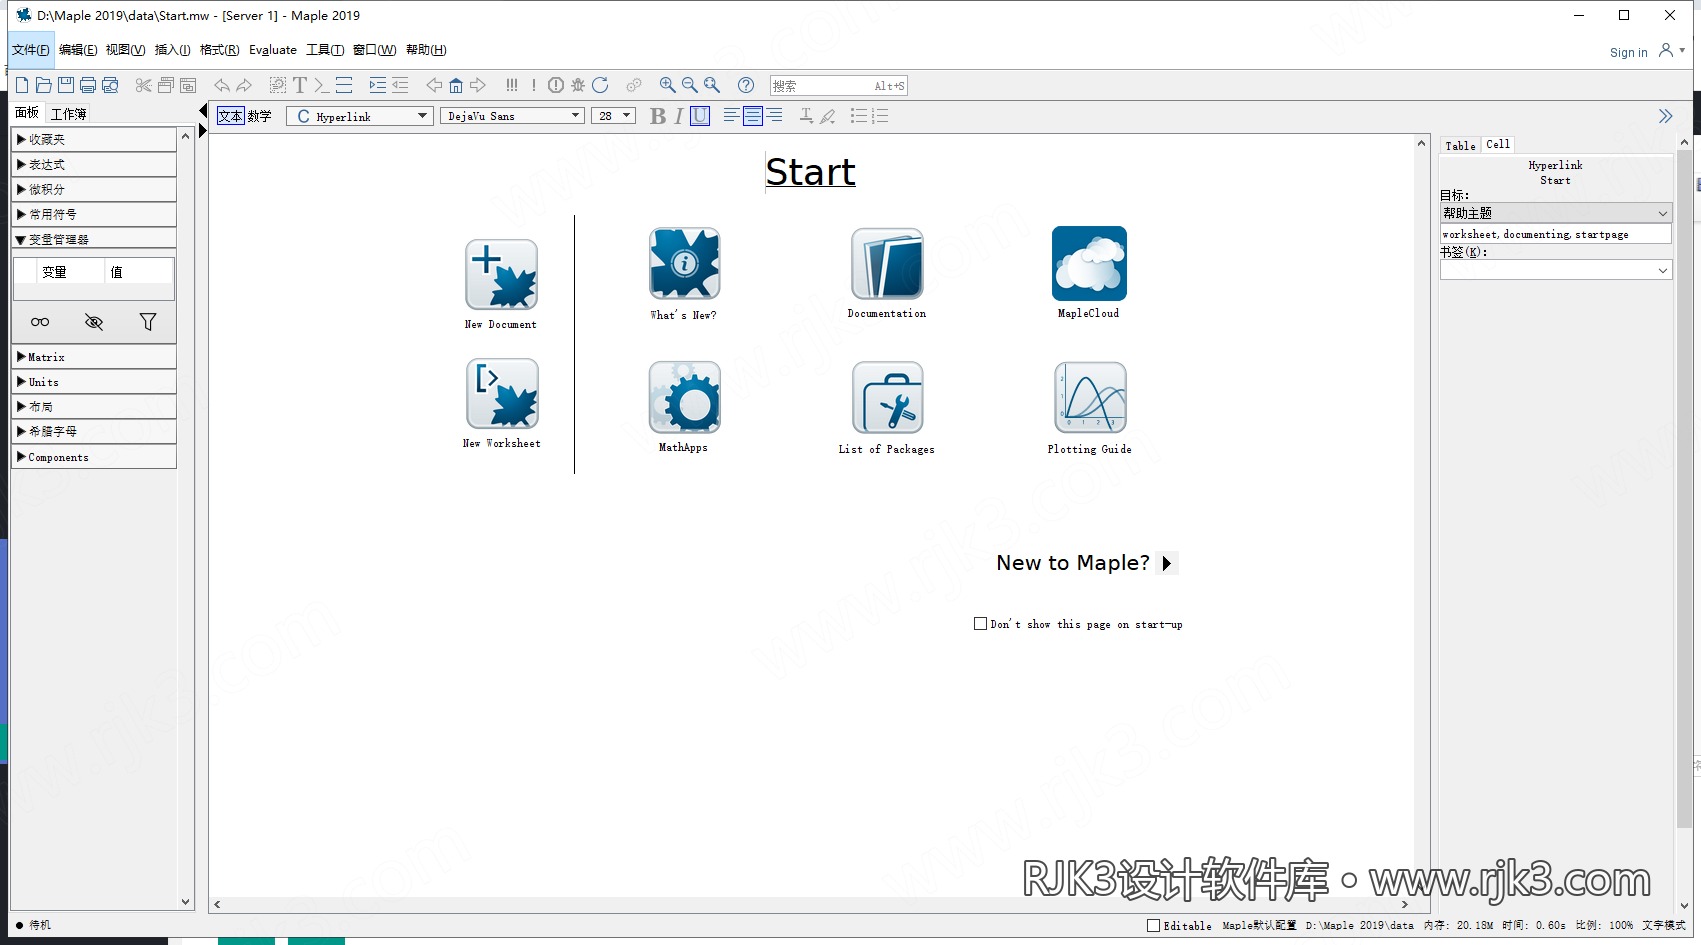The width and height of the screenshot is (1701, 945).
Task: Go forward with the right arrow icon
Action: coord(478,85)
